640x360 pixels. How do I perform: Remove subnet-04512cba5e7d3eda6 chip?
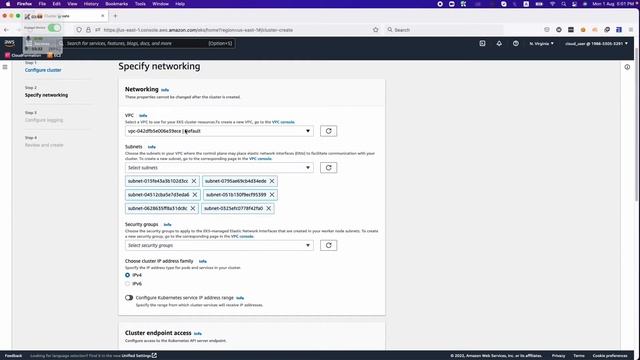coord(195,195)
